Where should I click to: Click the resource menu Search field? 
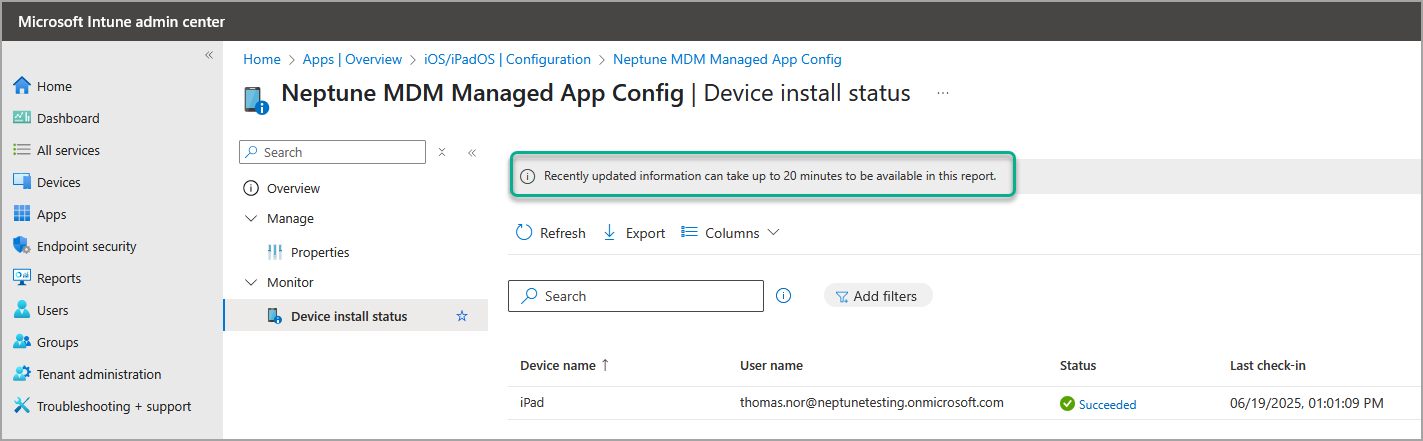click(x=333, y=152)
